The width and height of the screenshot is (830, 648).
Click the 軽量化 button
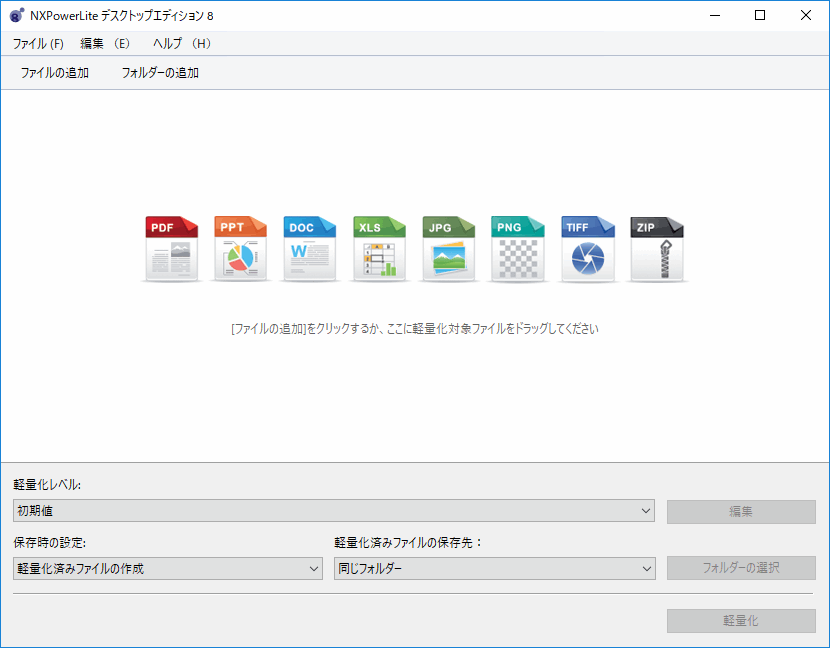point(741,621)
